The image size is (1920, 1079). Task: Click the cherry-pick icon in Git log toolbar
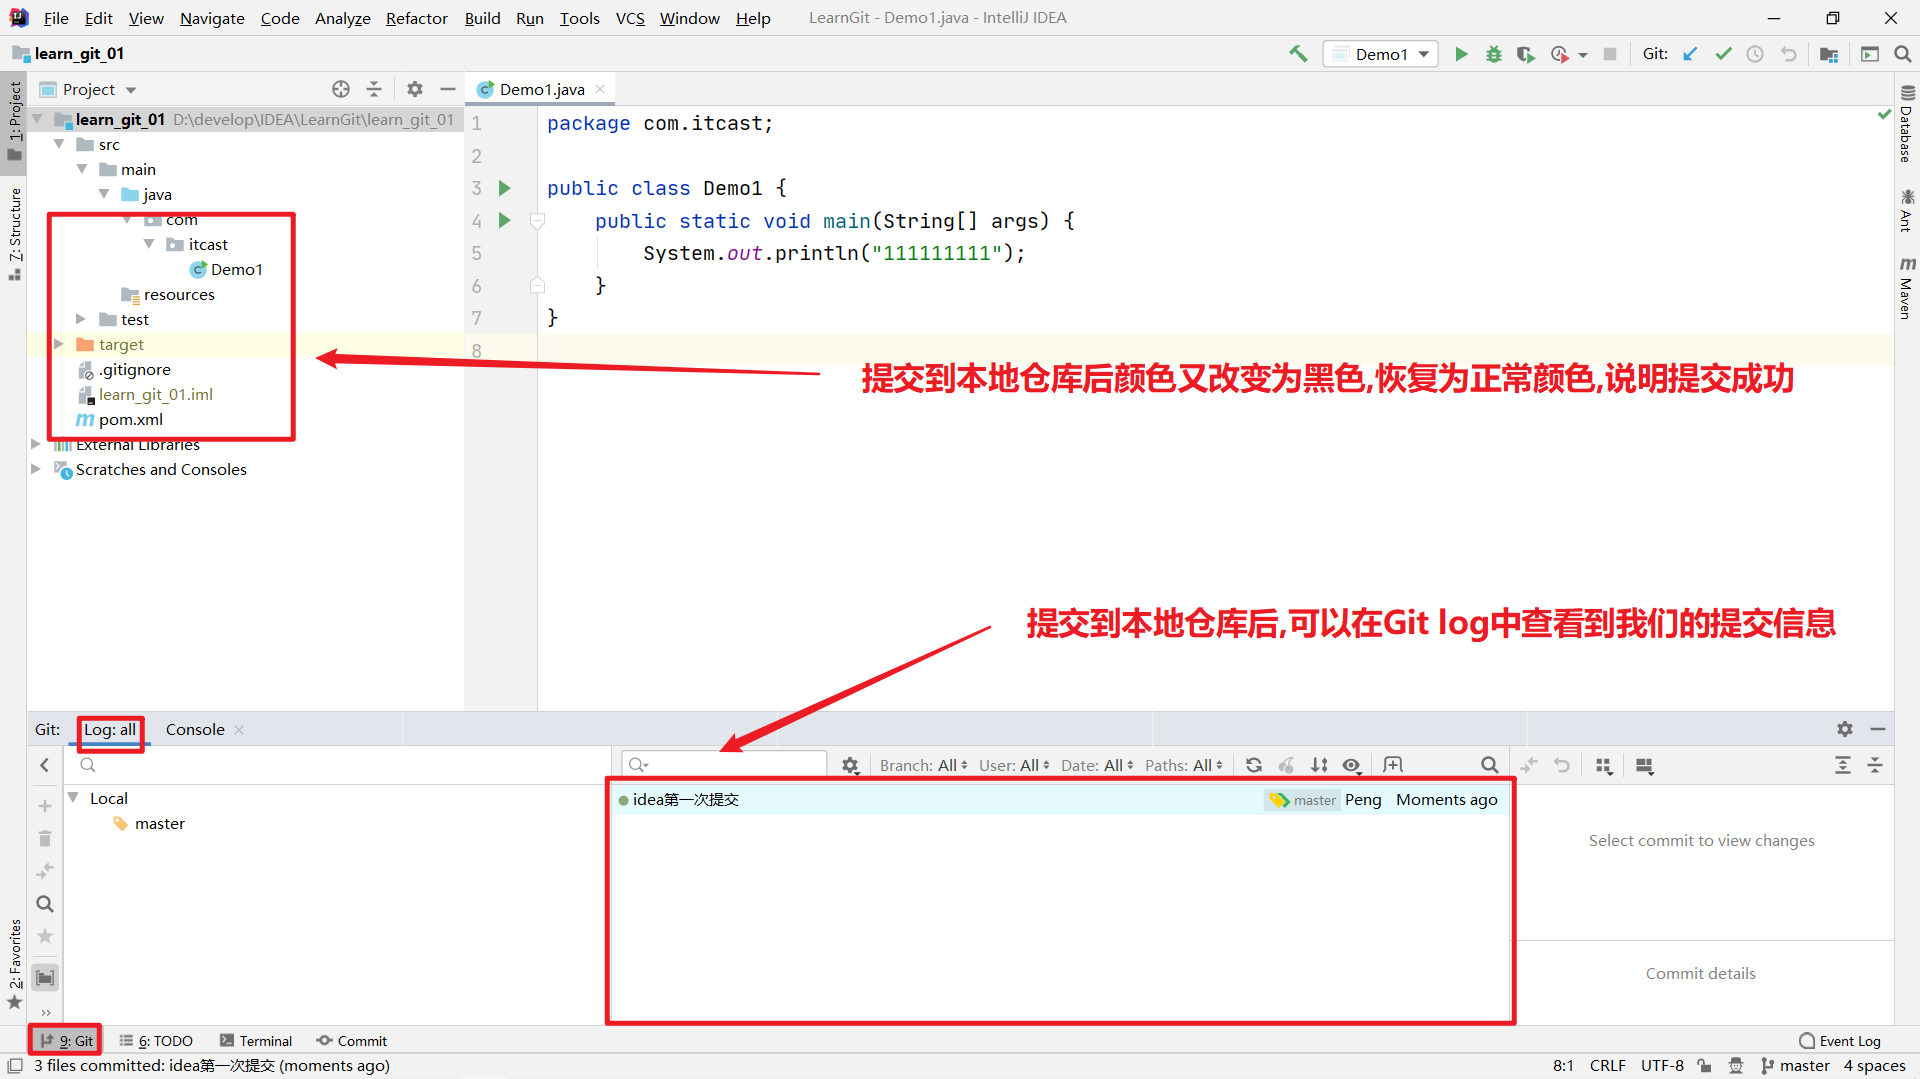point(1287,765)
